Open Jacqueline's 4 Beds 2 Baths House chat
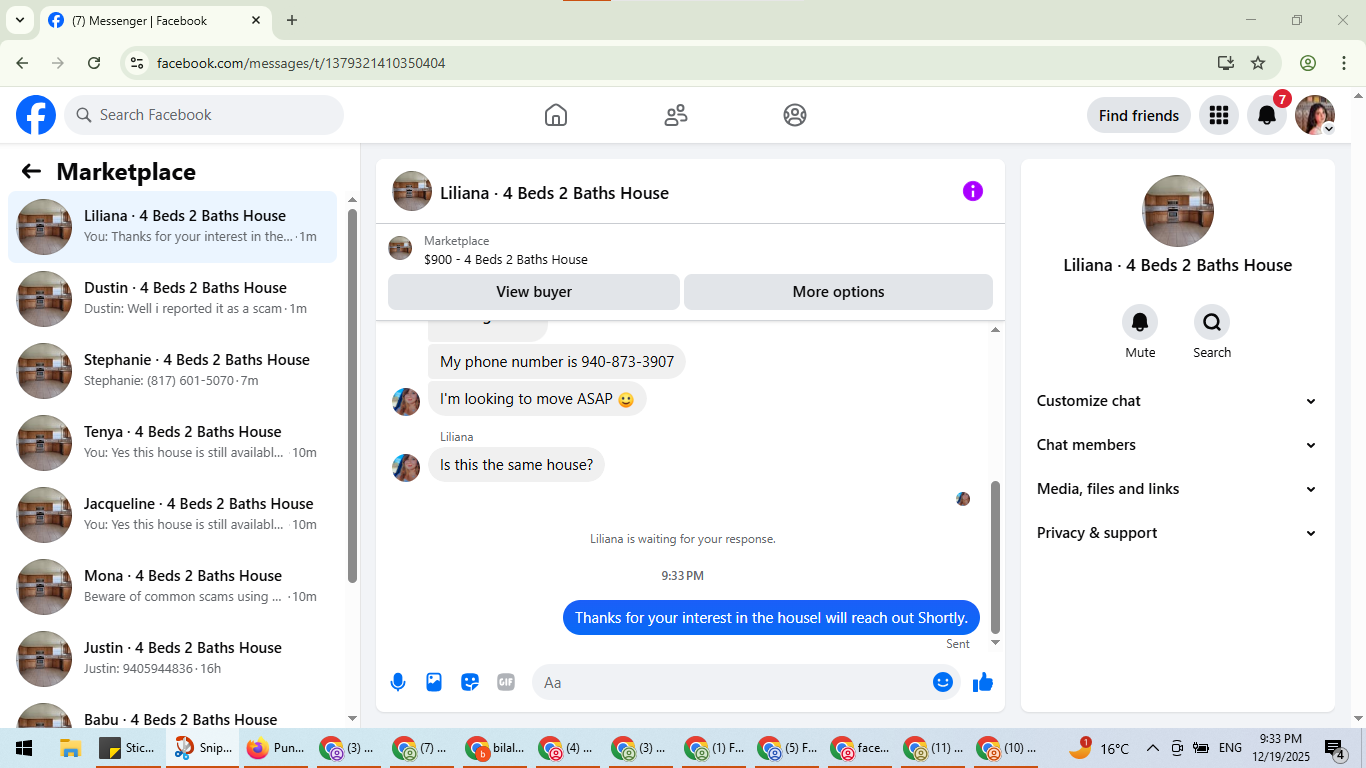This screenshot has width=1366, height=768. (173, 515)
